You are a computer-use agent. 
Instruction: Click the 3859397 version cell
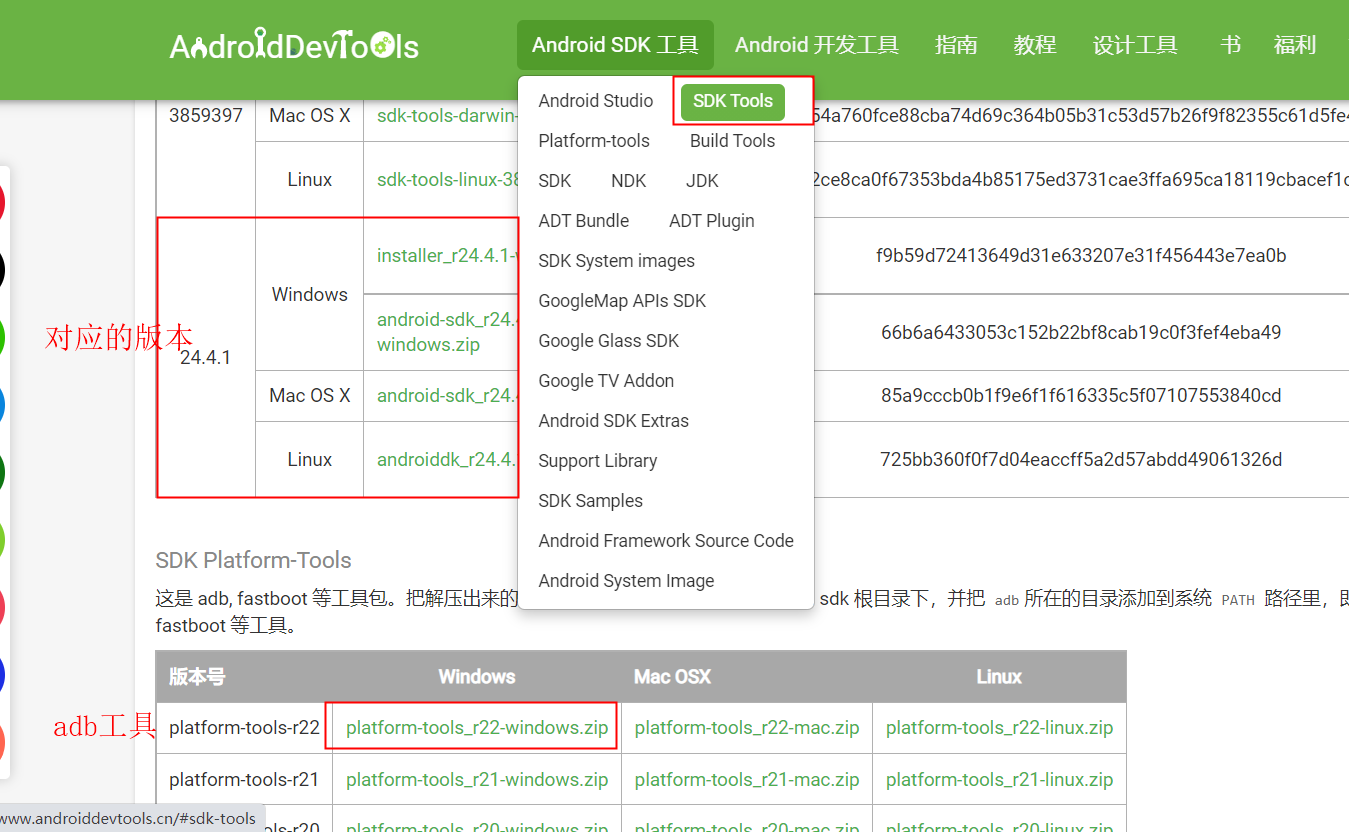pos(206,116)
